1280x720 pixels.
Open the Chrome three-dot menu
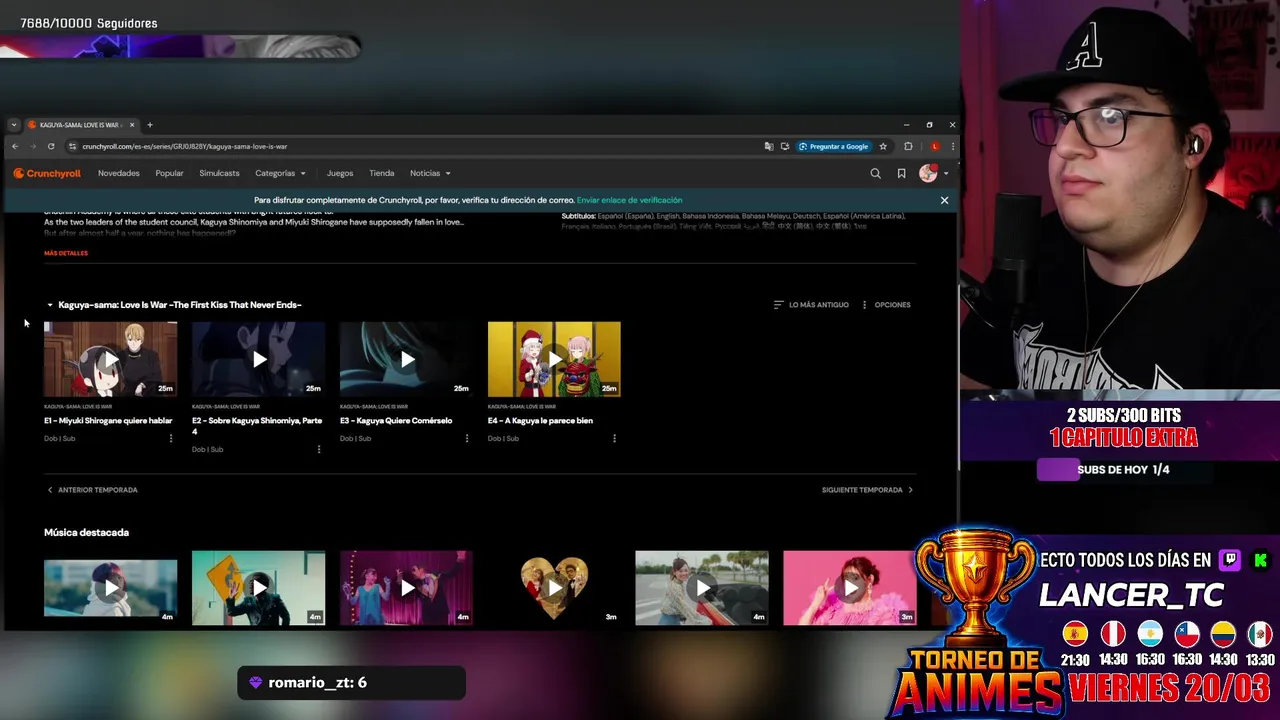[x=952, y=146]
